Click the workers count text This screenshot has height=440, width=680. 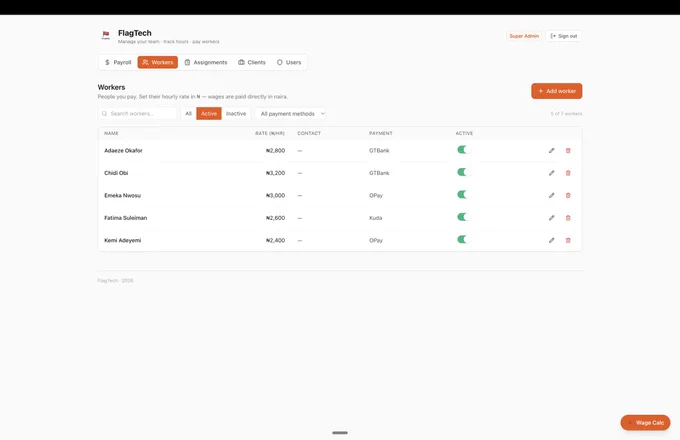click(566, 114)
